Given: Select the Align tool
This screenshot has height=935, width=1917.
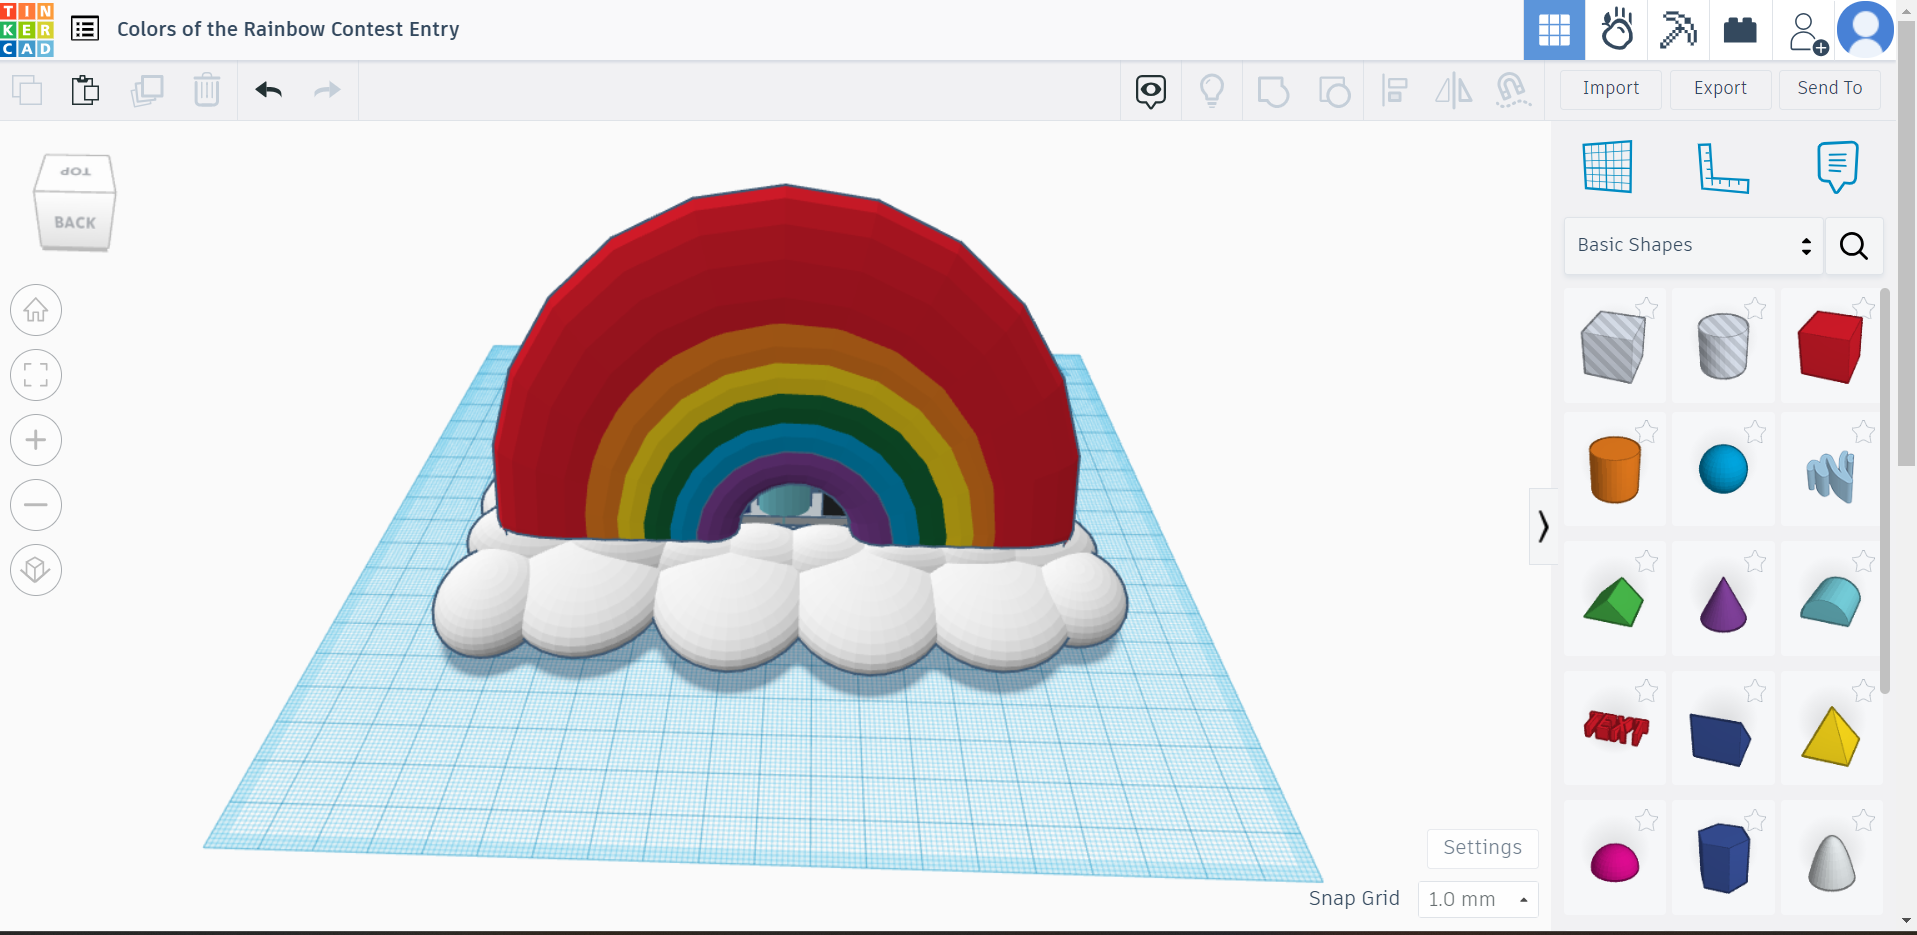Looking at the screenshot, I should (1395, 90).
